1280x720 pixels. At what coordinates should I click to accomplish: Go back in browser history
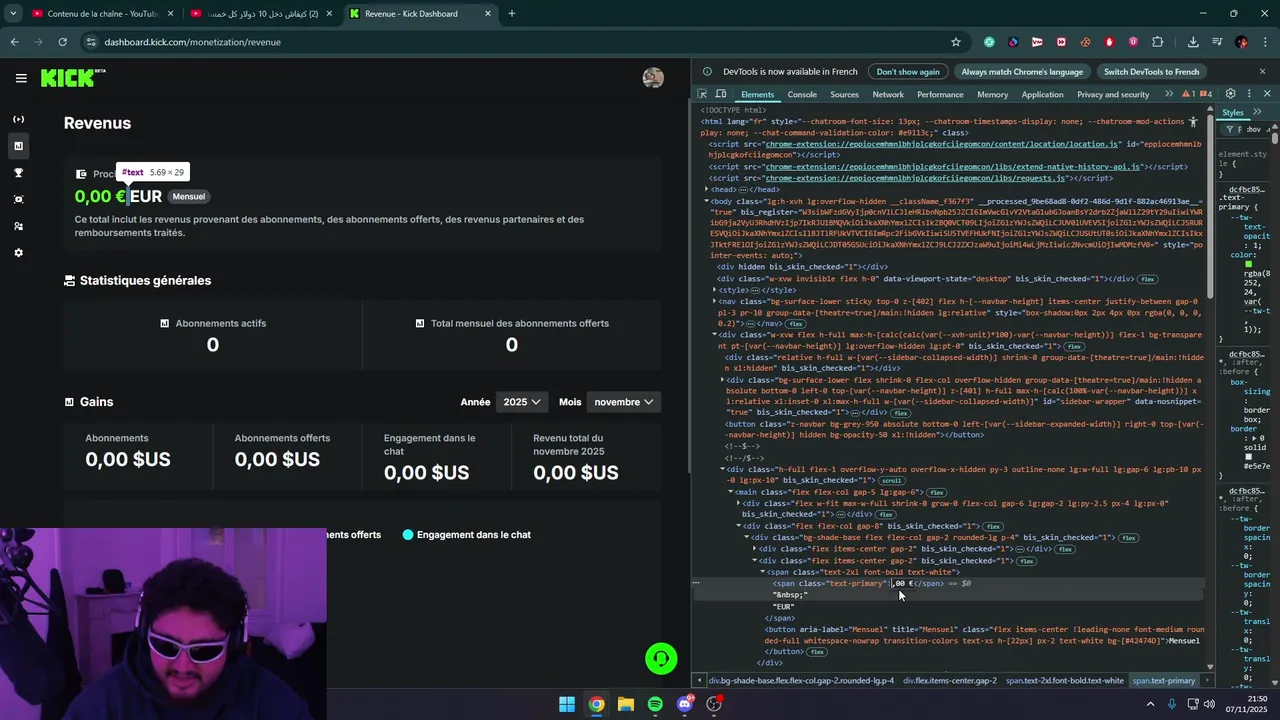tap(14, 42)
